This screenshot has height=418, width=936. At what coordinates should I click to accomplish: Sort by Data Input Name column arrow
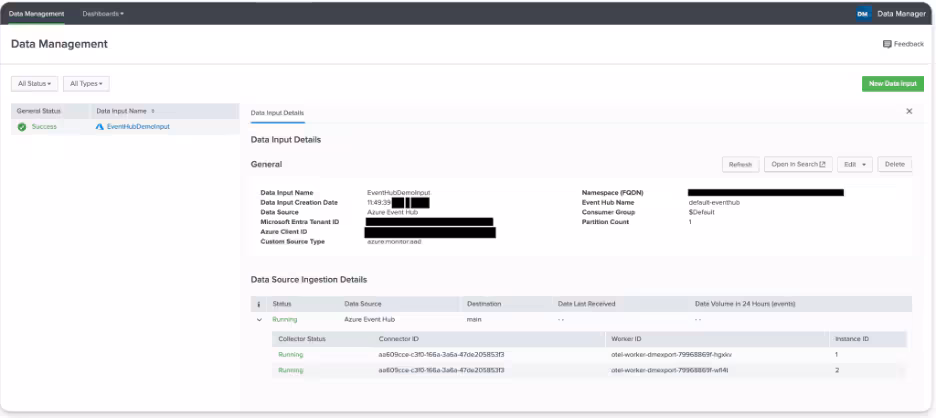coord(153,111)
